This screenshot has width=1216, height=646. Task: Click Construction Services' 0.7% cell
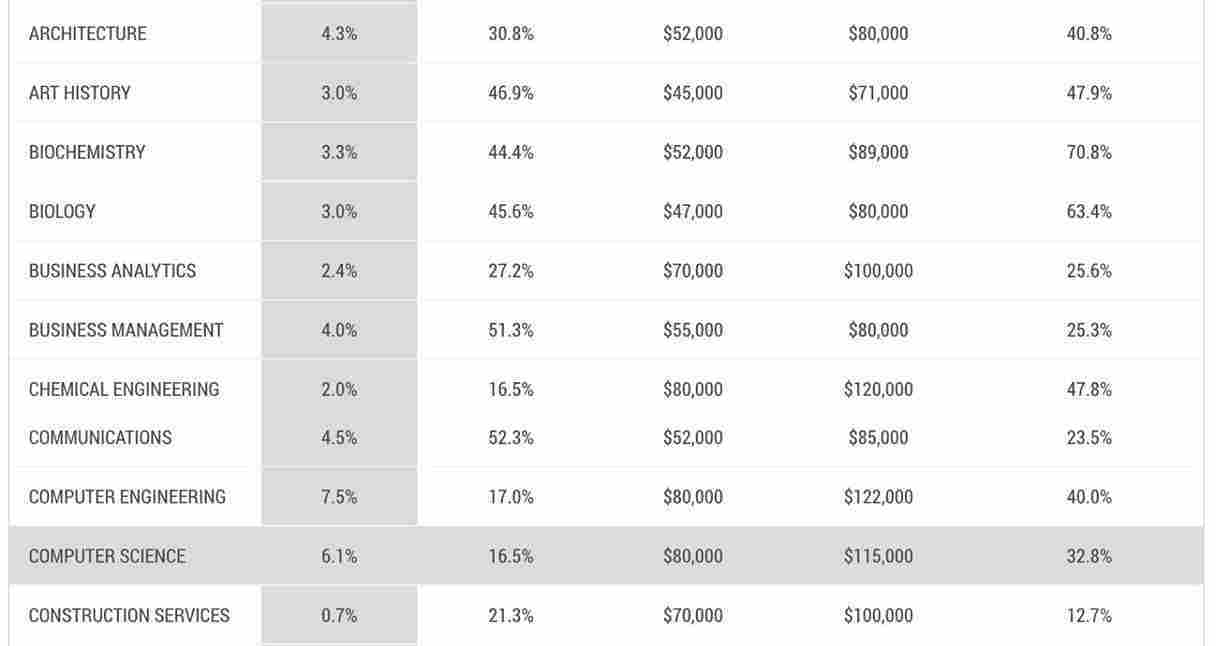coord(339,615)
